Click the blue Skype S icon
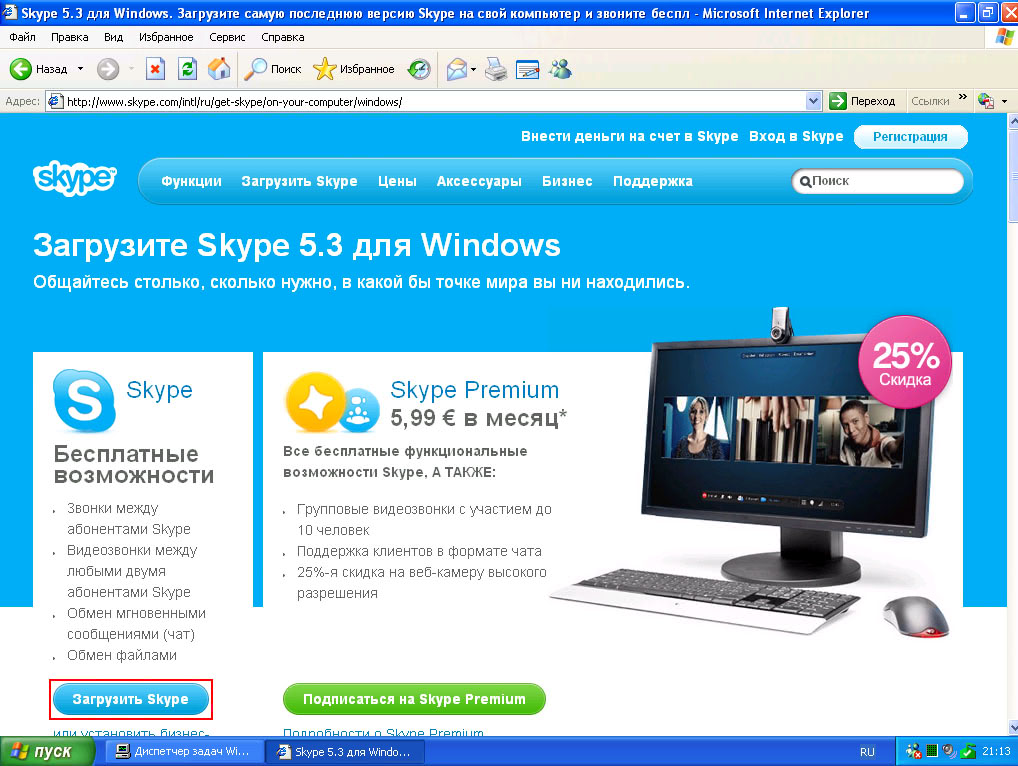Screen dimensions: 1018x766 [84, 401]
